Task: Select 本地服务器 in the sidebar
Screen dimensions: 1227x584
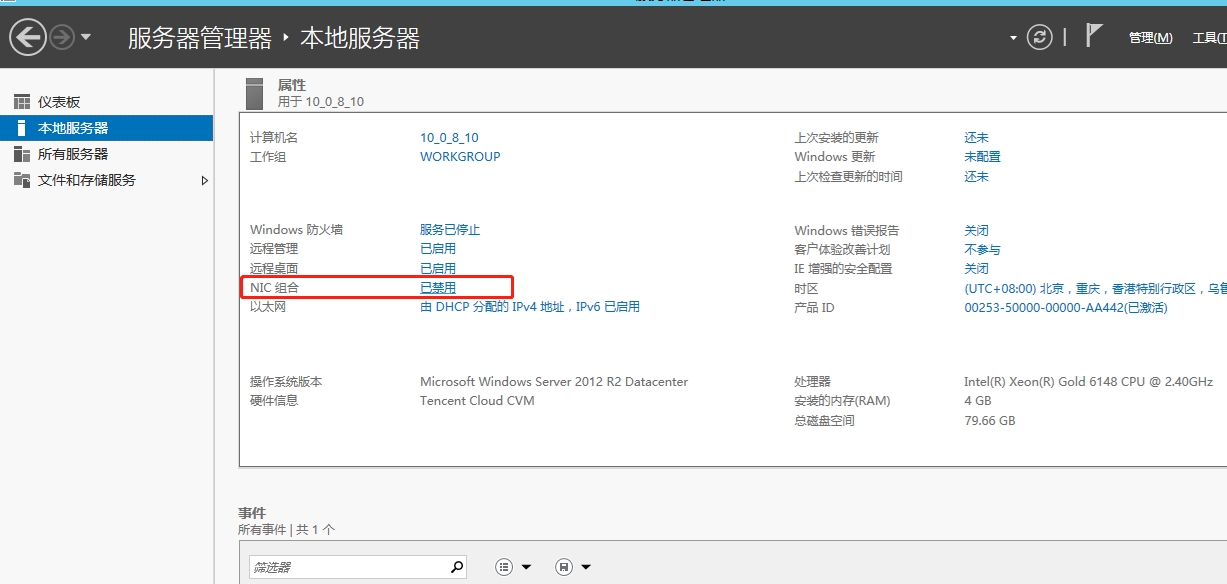Action: pyautogui.click(x=73, y=128)
